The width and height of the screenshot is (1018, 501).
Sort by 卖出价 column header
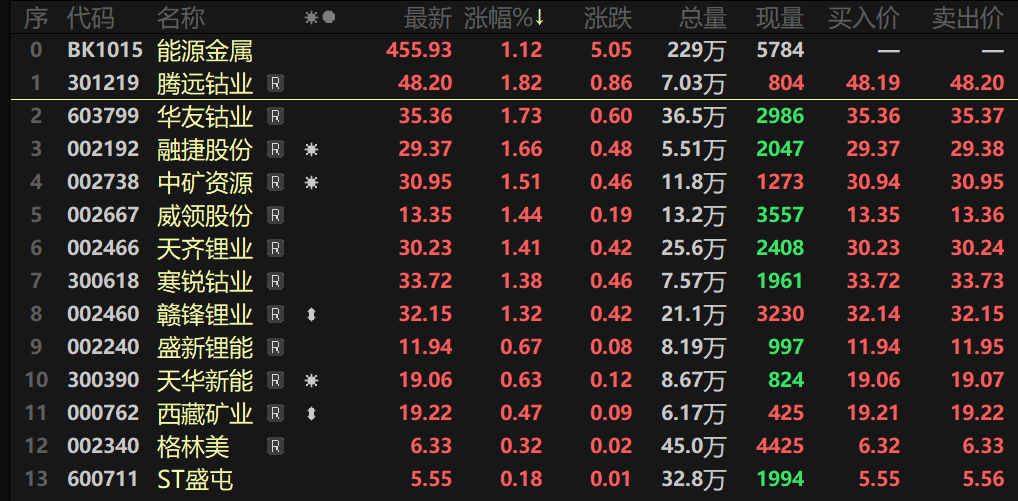coord(967,19)
